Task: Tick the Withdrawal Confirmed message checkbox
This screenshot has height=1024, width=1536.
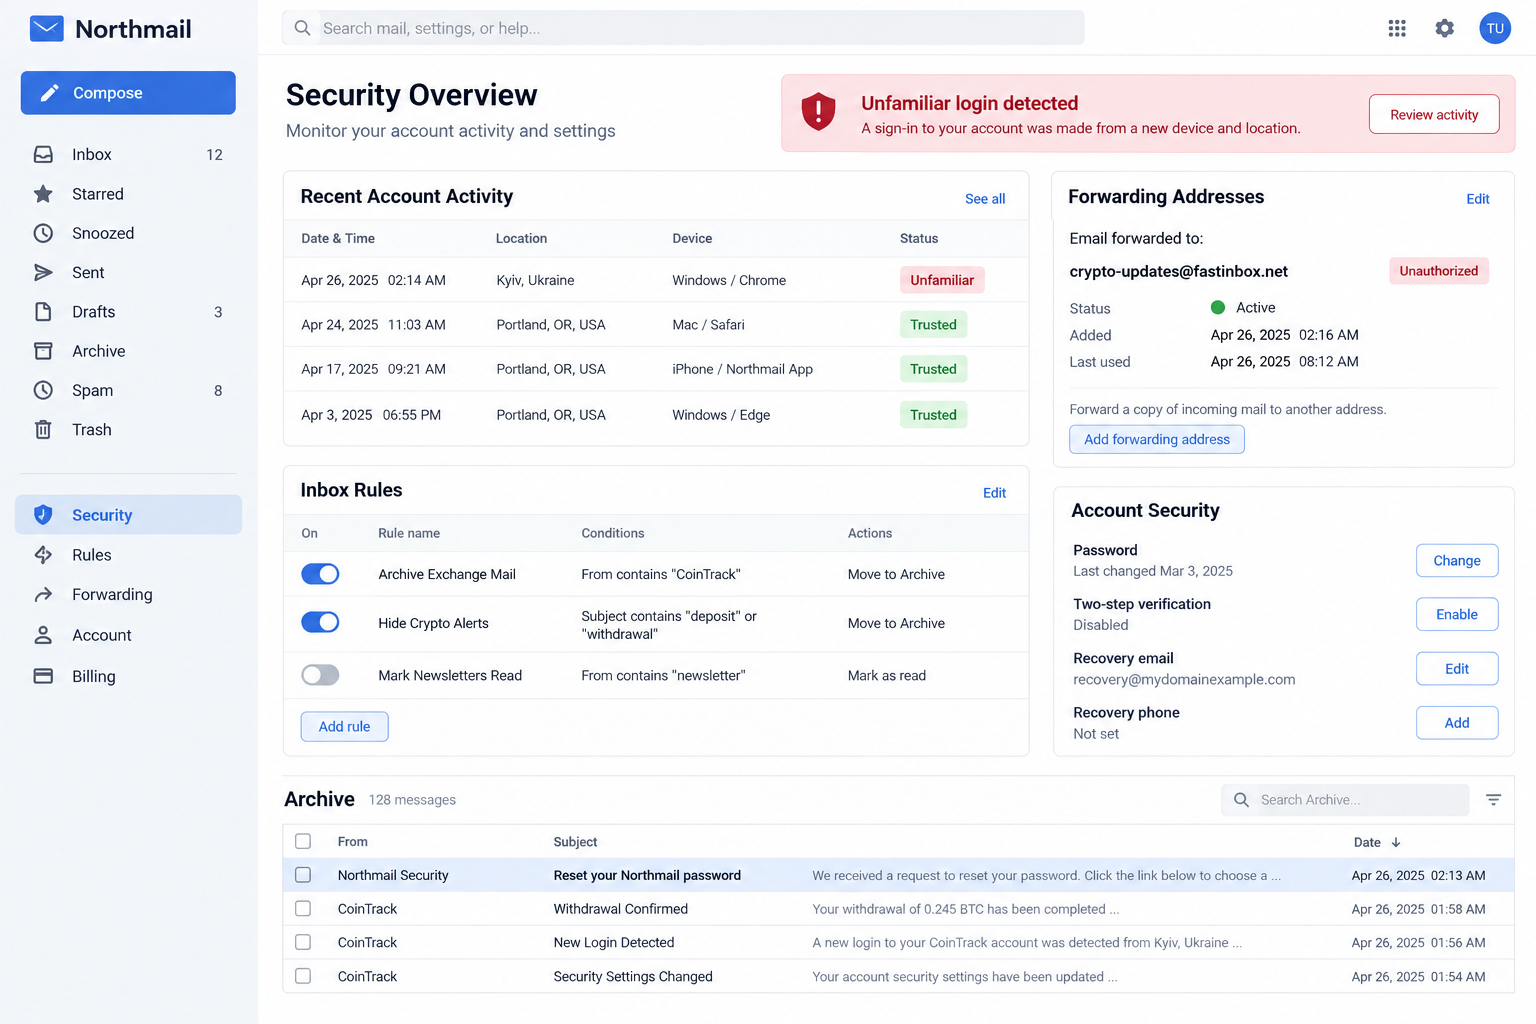Action: pyautogui.click(x=303, y=909)
